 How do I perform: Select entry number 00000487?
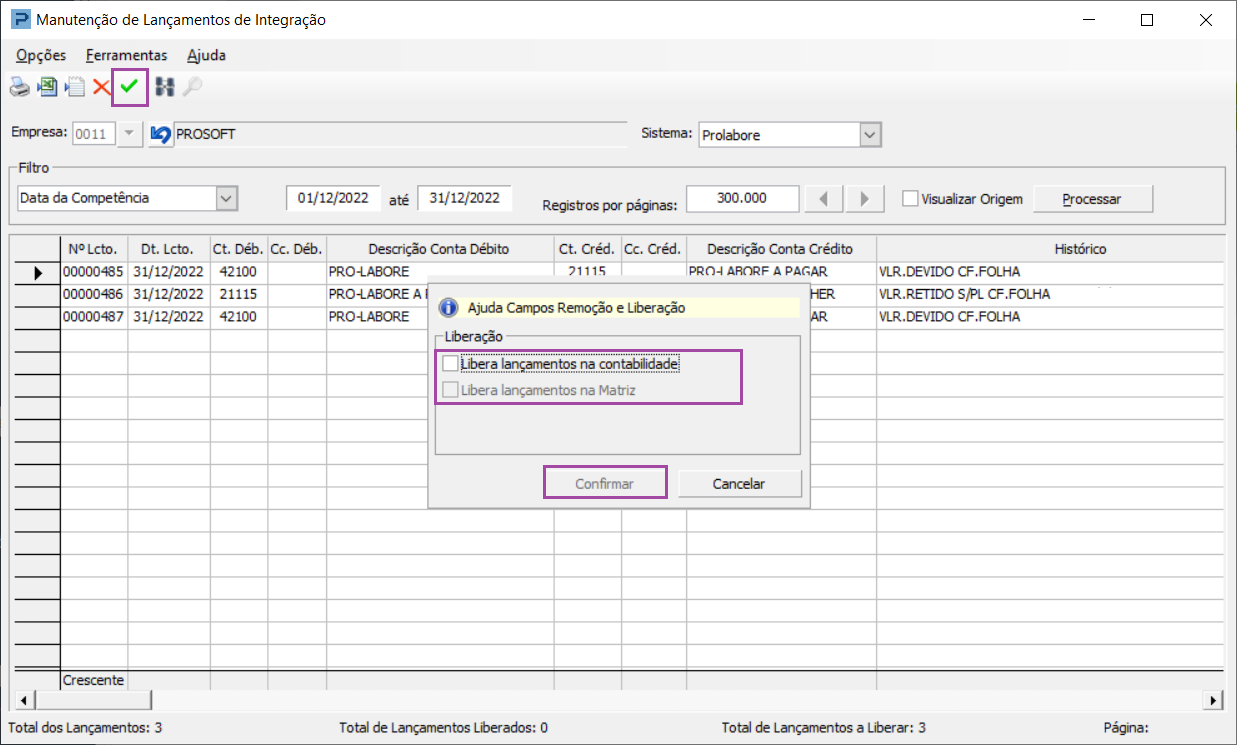94,317
